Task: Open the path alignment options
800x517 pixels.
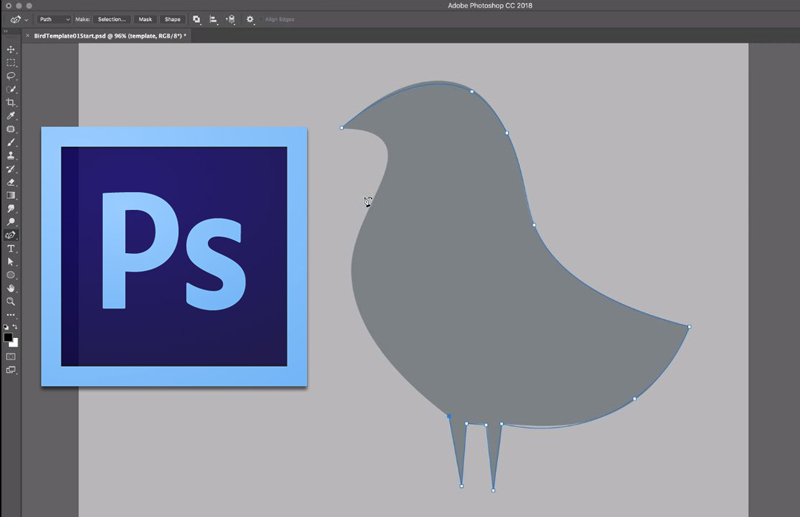Action: [213, 19]
